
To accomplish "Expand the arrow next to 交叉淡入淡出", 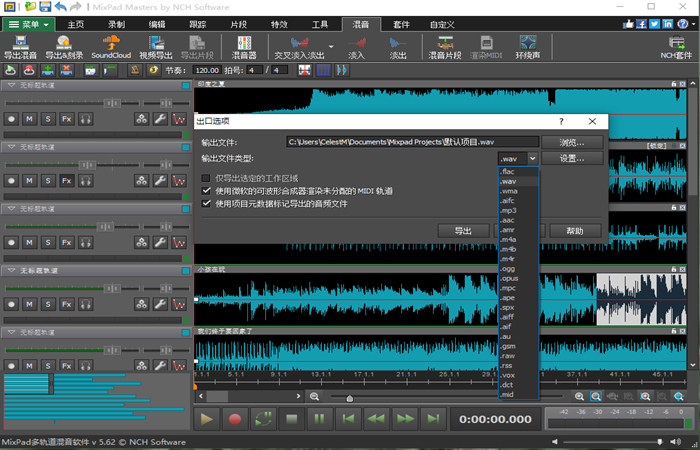I will tap(331, 46).
